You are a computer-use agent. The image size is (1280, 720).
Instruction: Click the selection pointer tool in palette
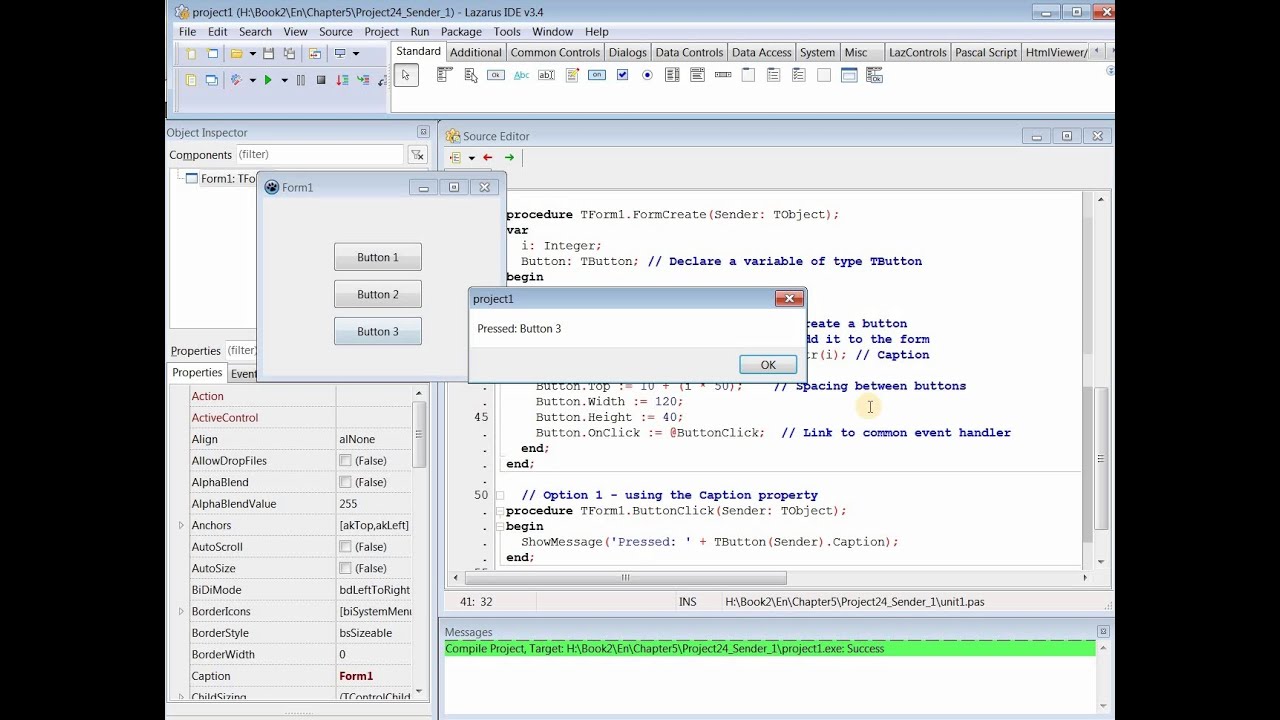pos(406,75)
